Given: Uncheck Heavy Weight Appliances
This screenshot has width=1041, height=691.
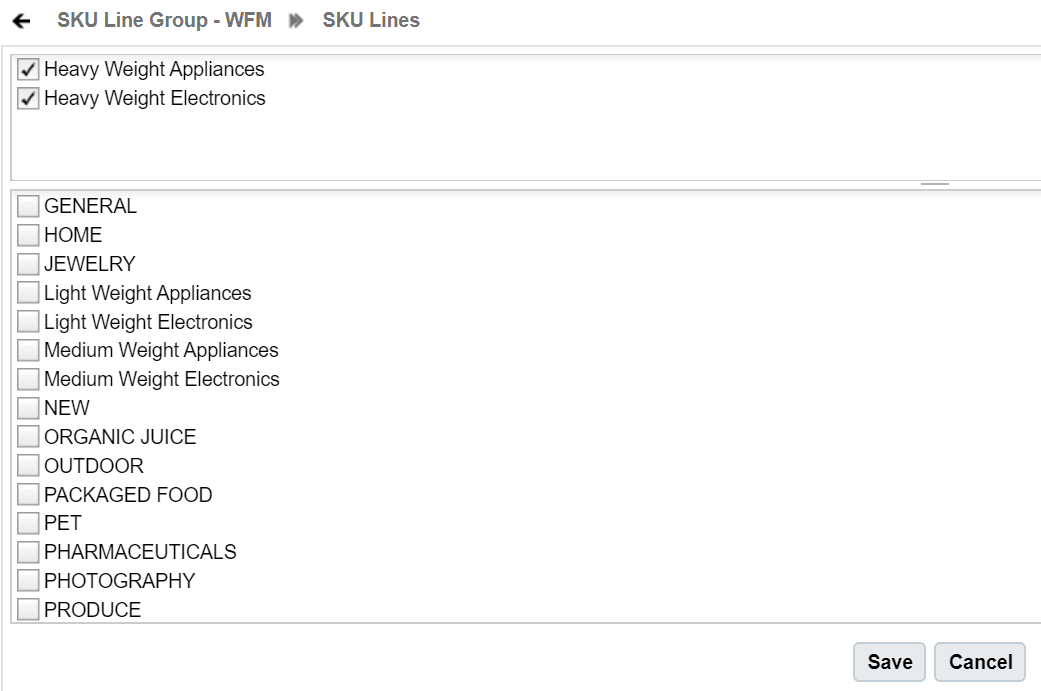Looking at the screenshot, I should pos(28,69).
